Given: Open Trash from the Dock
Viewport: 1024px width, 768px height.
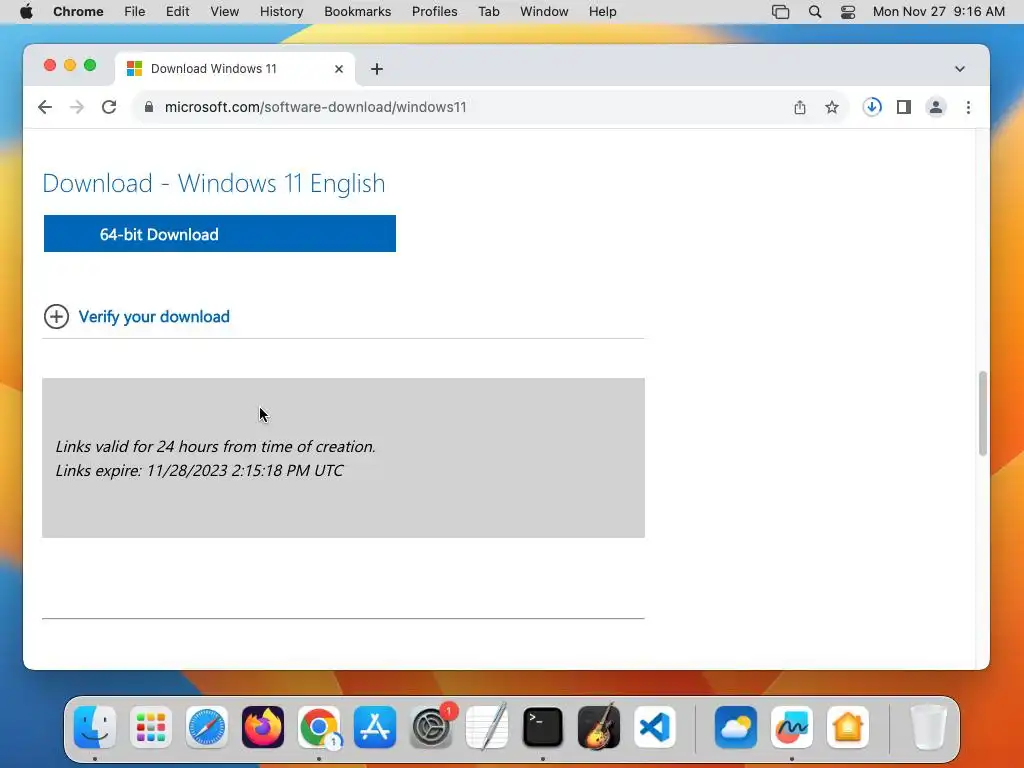Looking at the screenshot, I should click(x=928, y=727).
